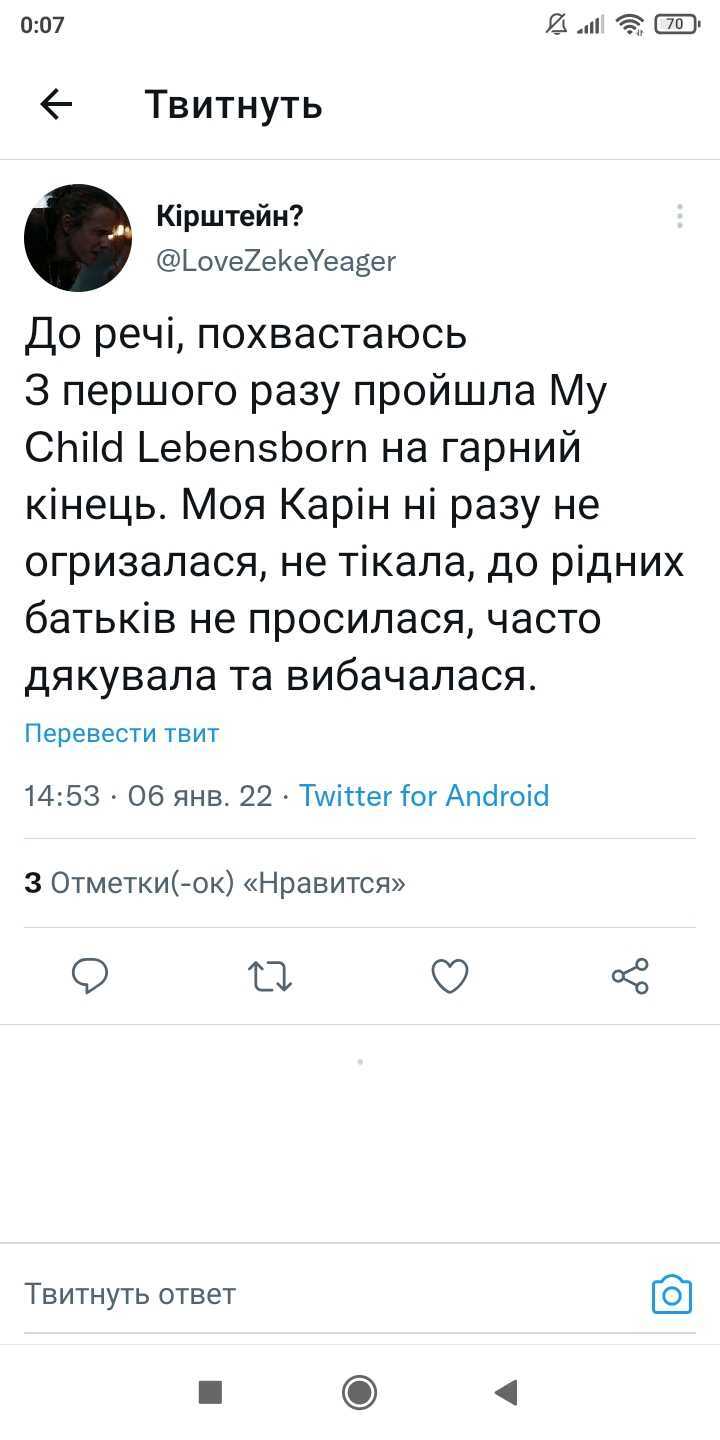Tap the reply speech bubble icon
The width and height of the screenshot is (720, 1440).
pyautogui.click(x=90, y=976)
